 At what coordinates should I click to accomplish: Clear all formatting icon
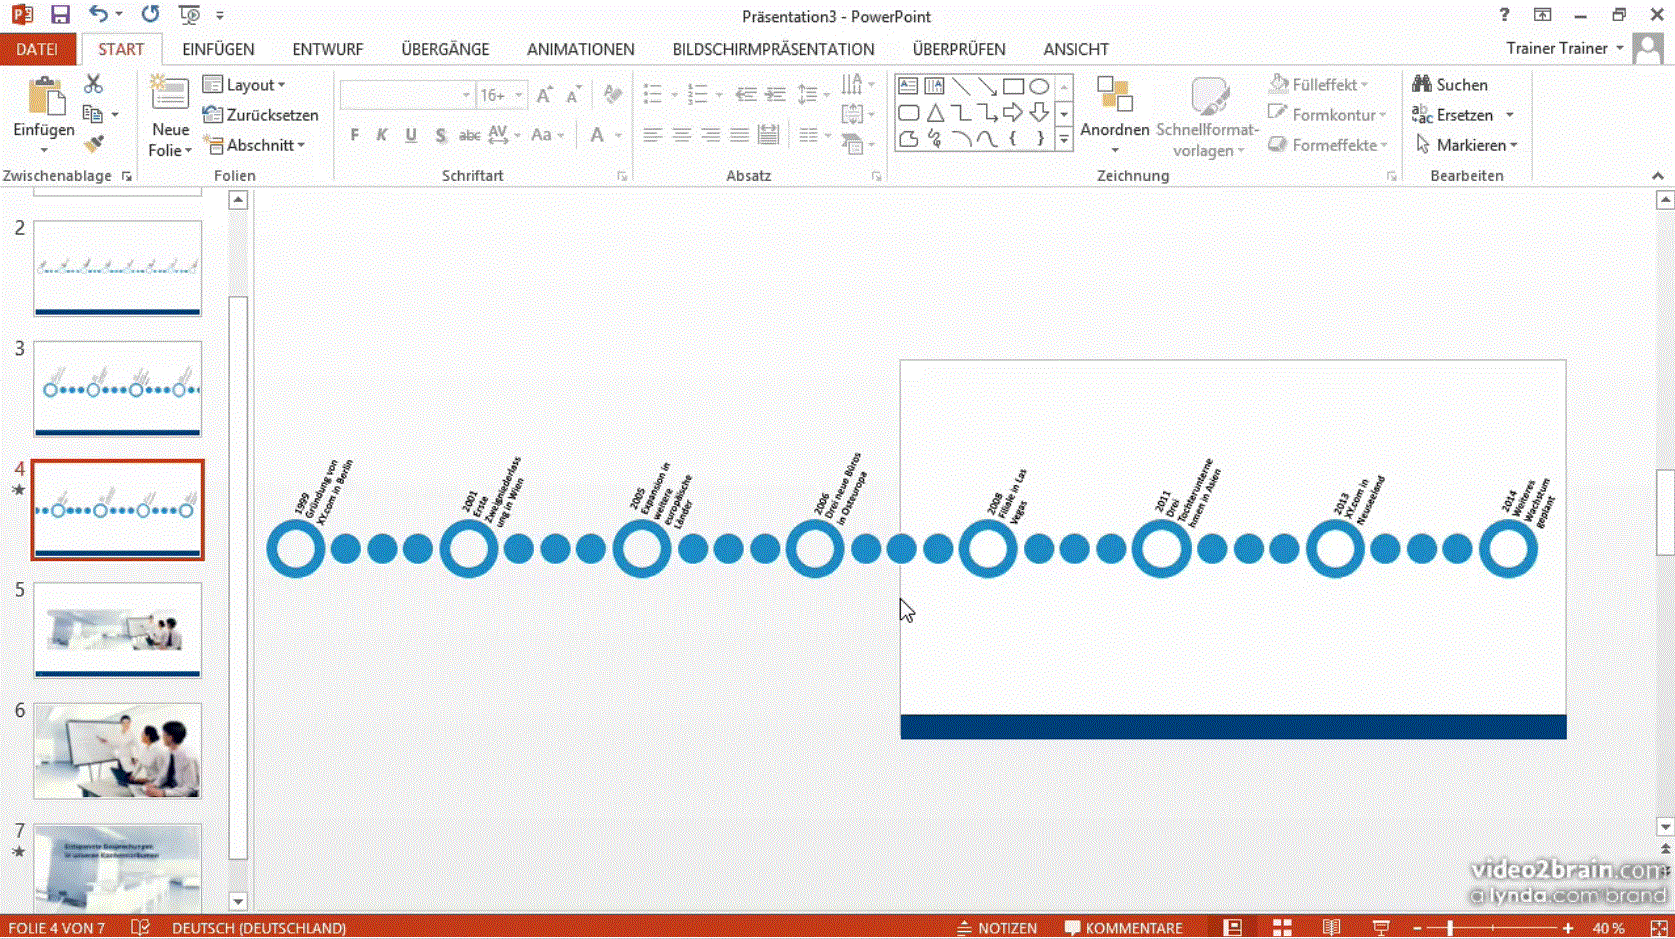pos(613,95)
